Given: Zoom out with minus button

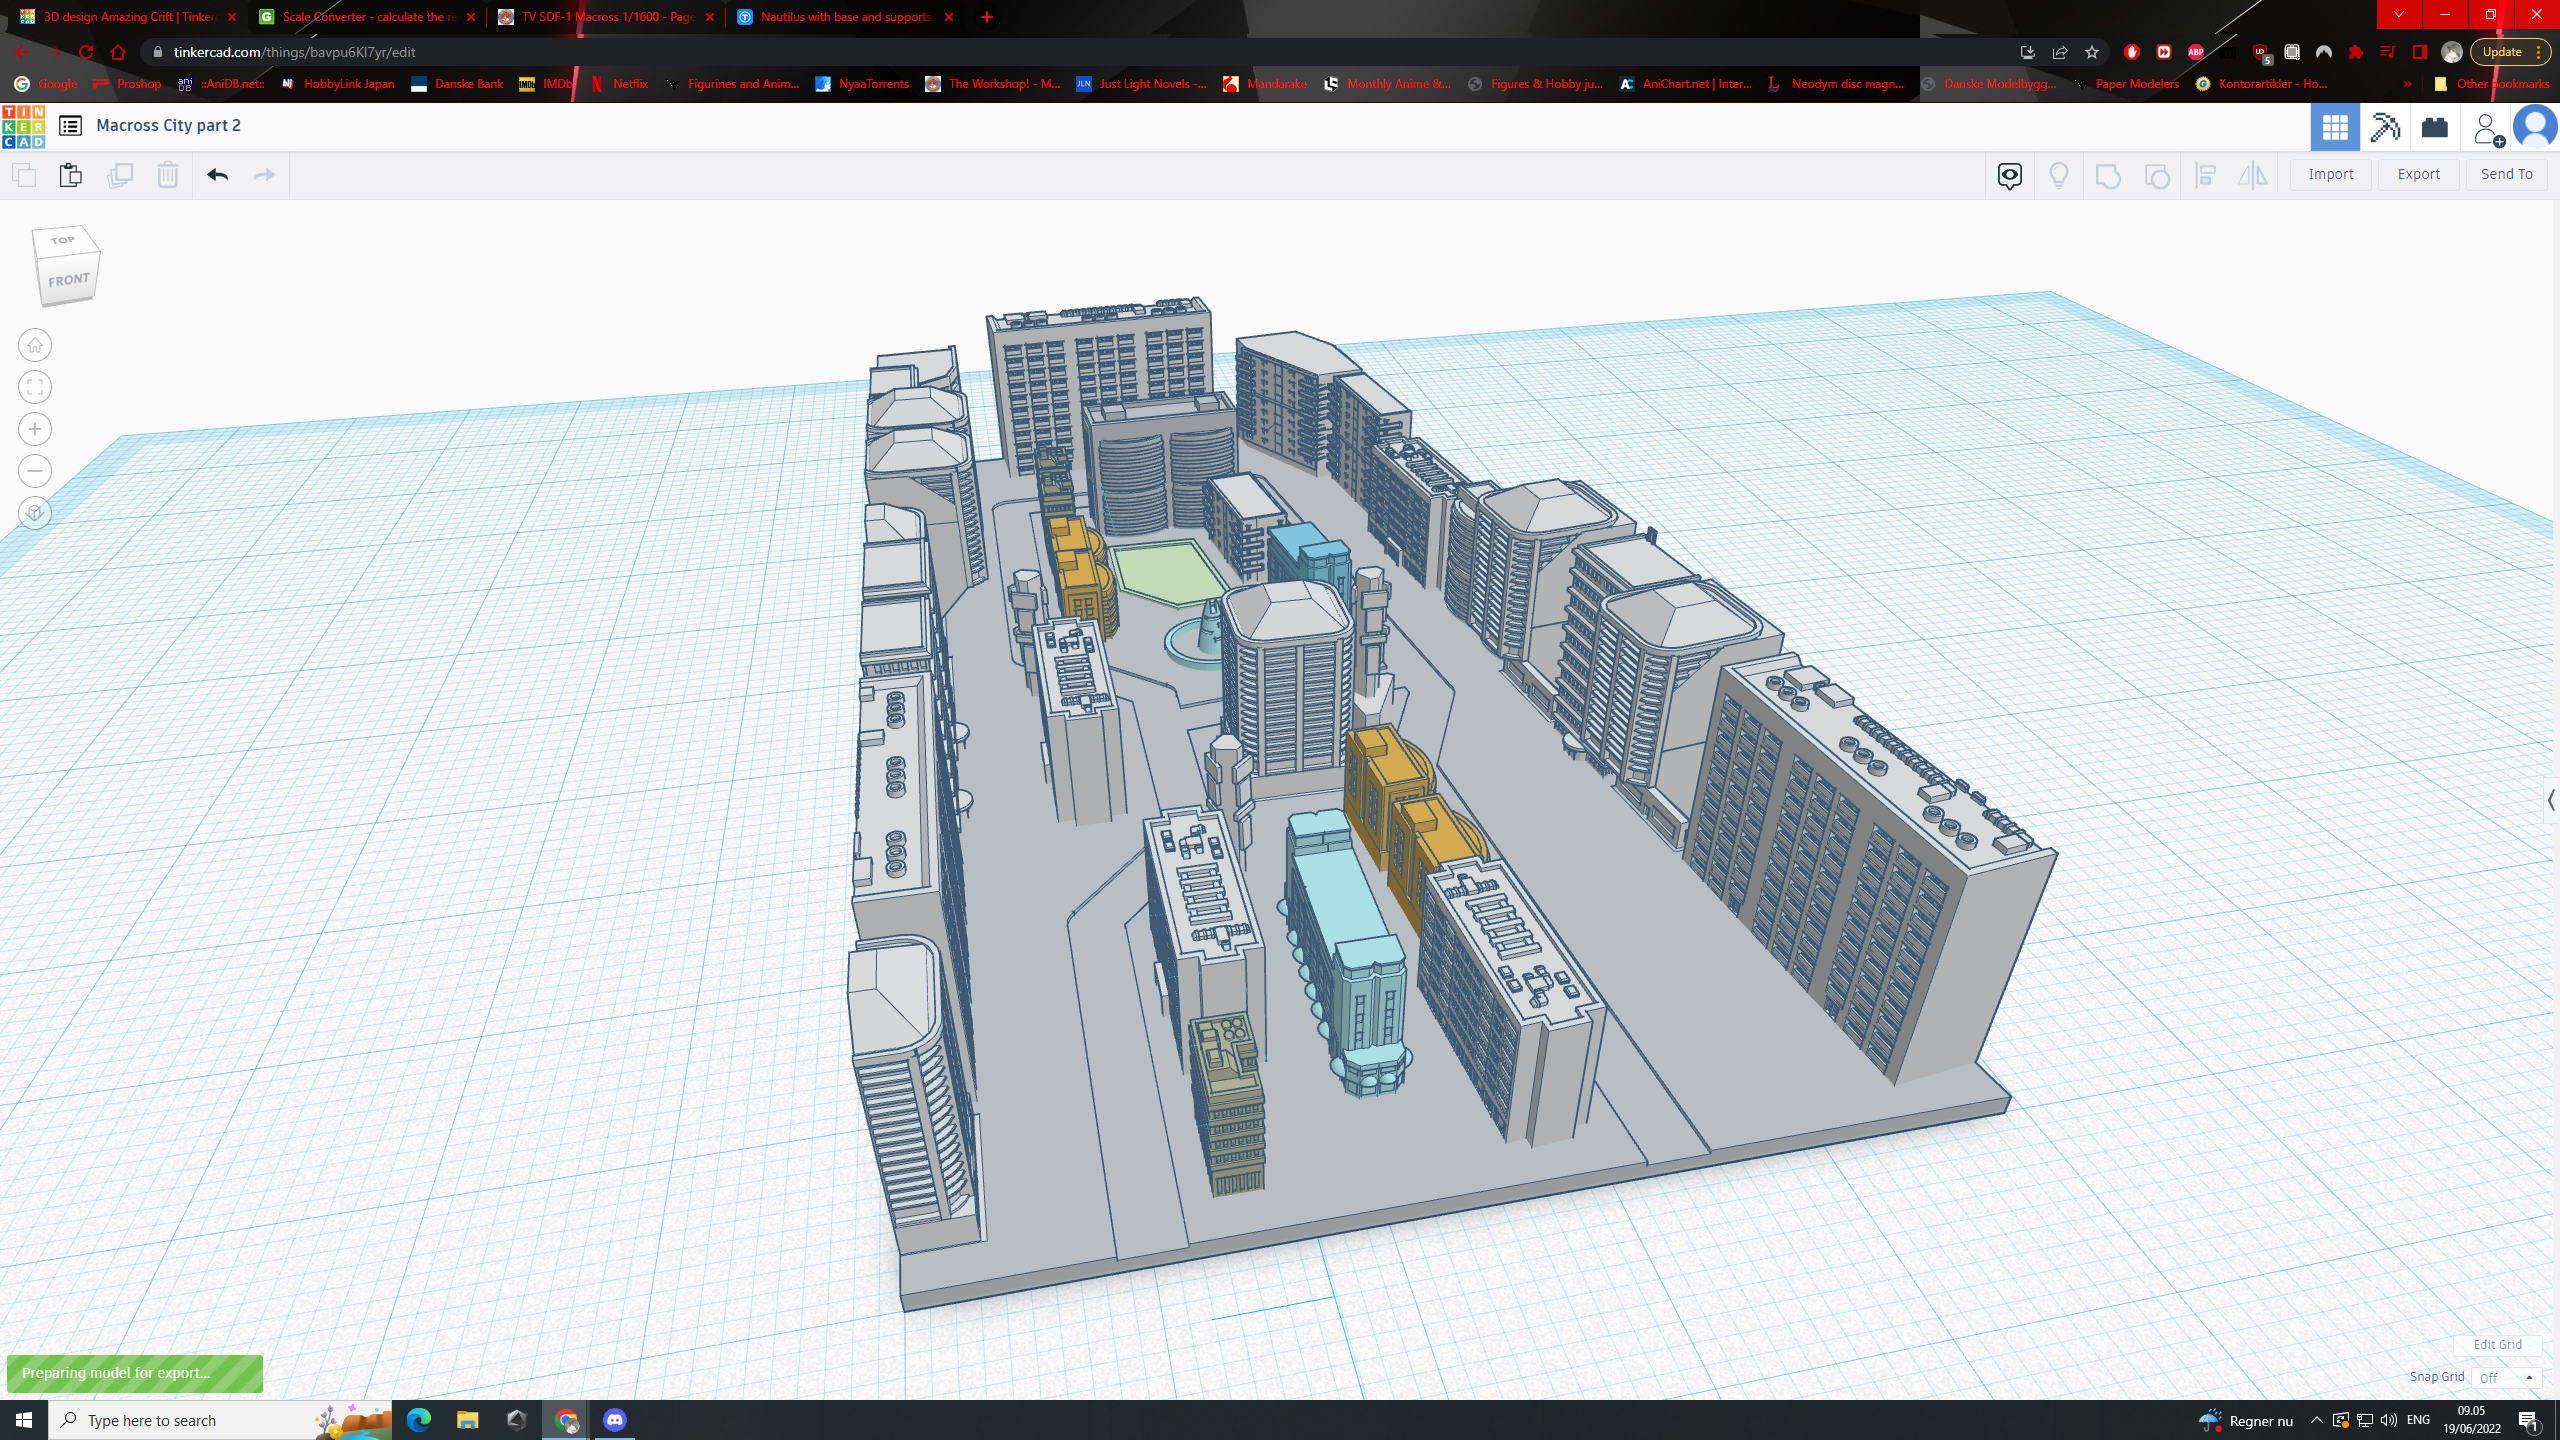Looking at the screenshot, I should tap(35, 471).
